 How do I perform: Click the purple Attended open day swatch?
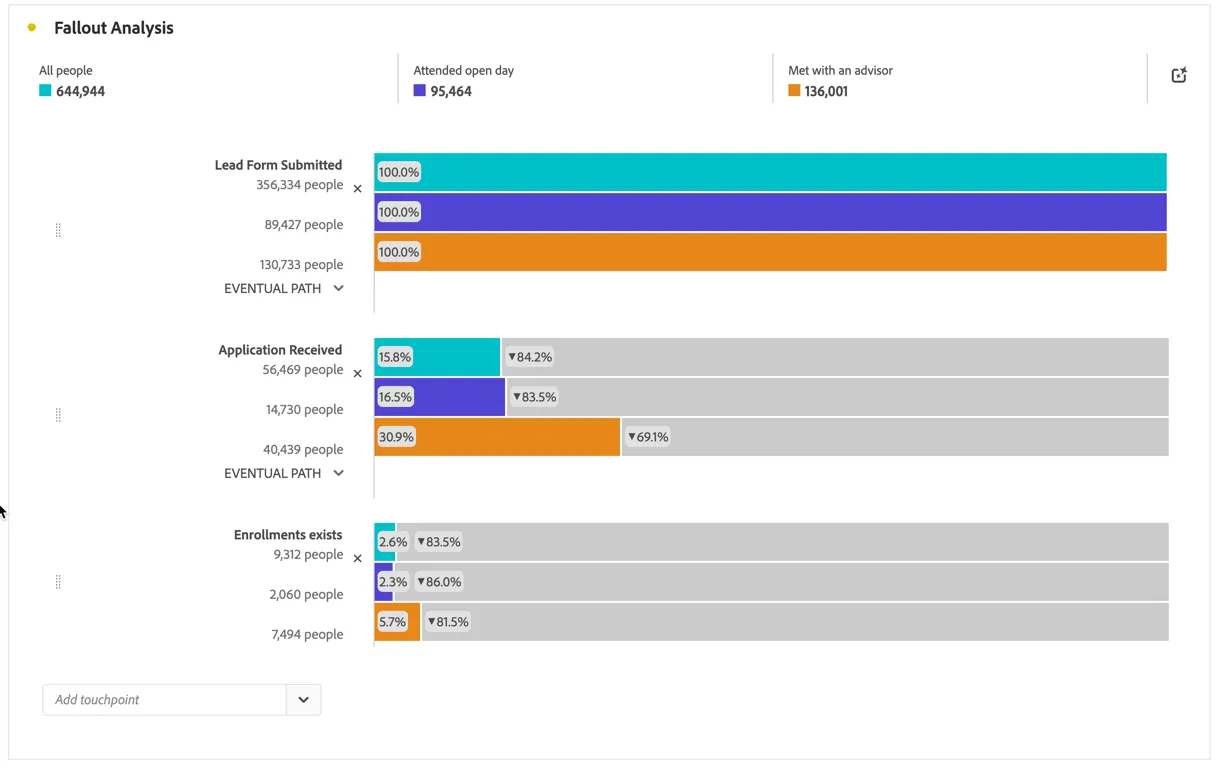419,91
